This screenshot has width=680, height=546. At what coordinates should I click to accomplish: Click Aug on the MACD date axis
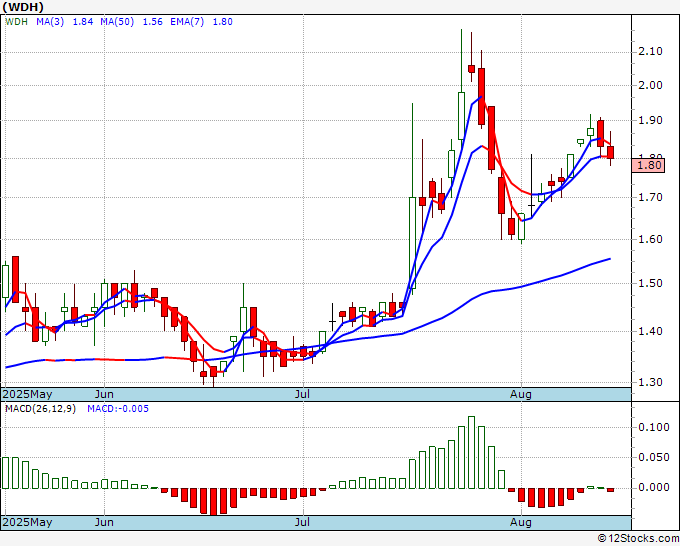click(520, 522)
